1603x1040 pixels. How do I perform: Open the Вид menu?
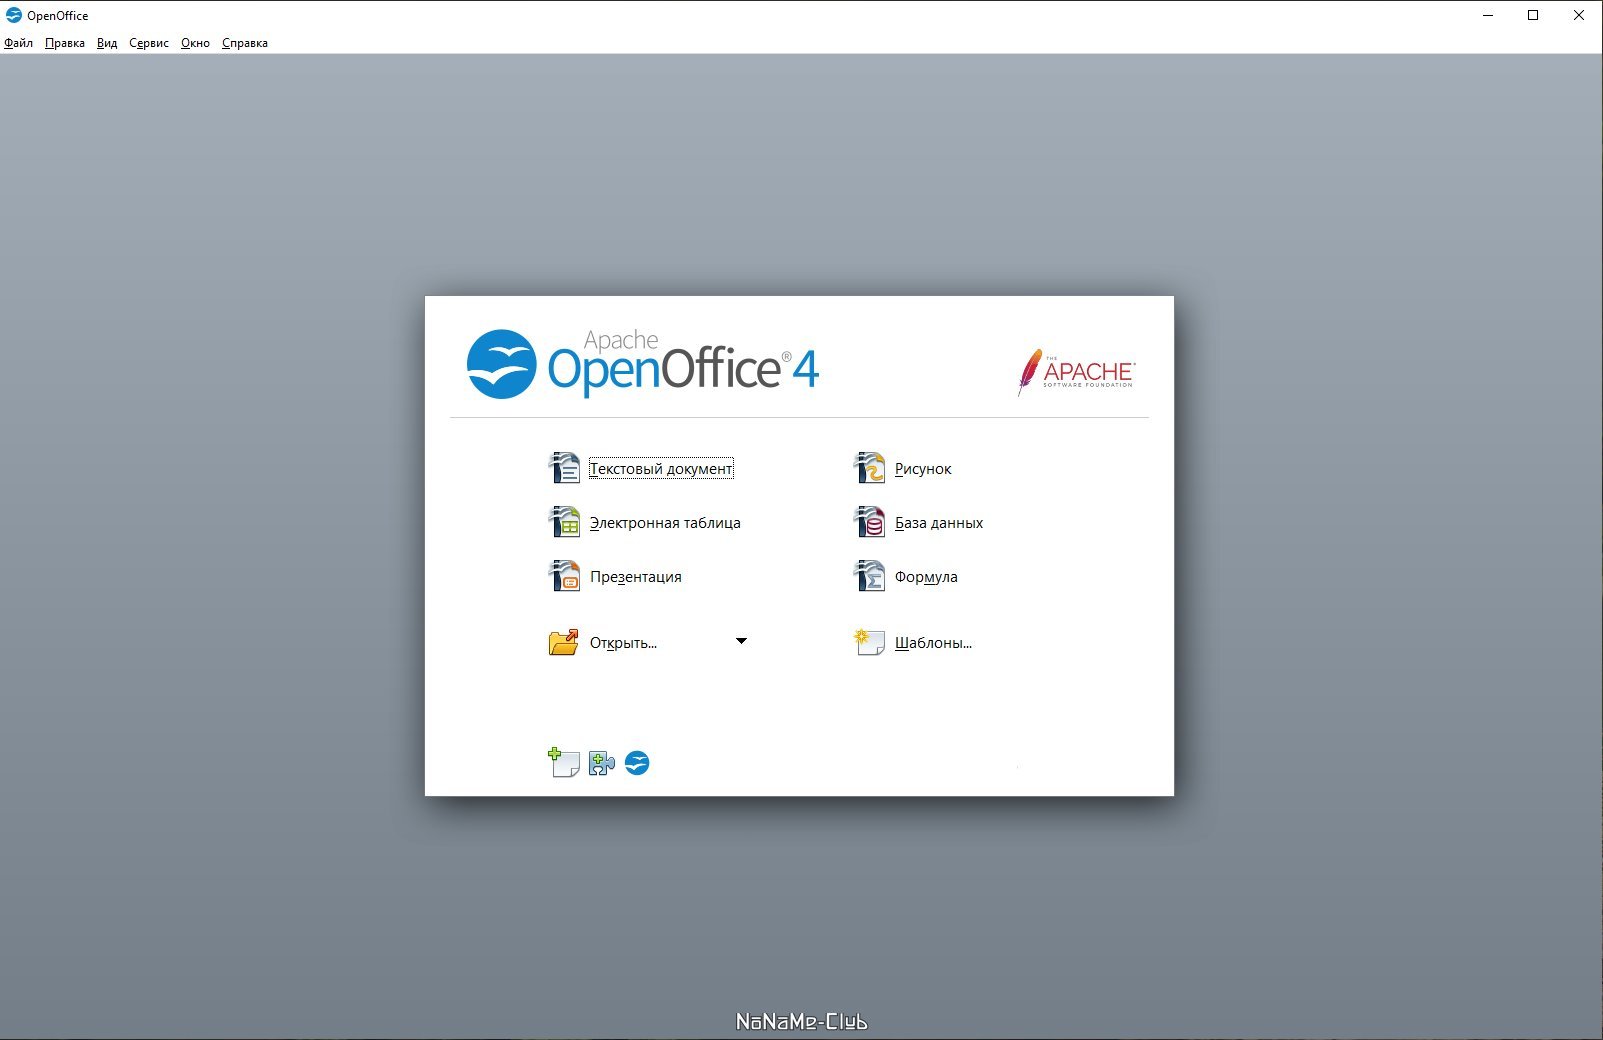coord(107,43)
